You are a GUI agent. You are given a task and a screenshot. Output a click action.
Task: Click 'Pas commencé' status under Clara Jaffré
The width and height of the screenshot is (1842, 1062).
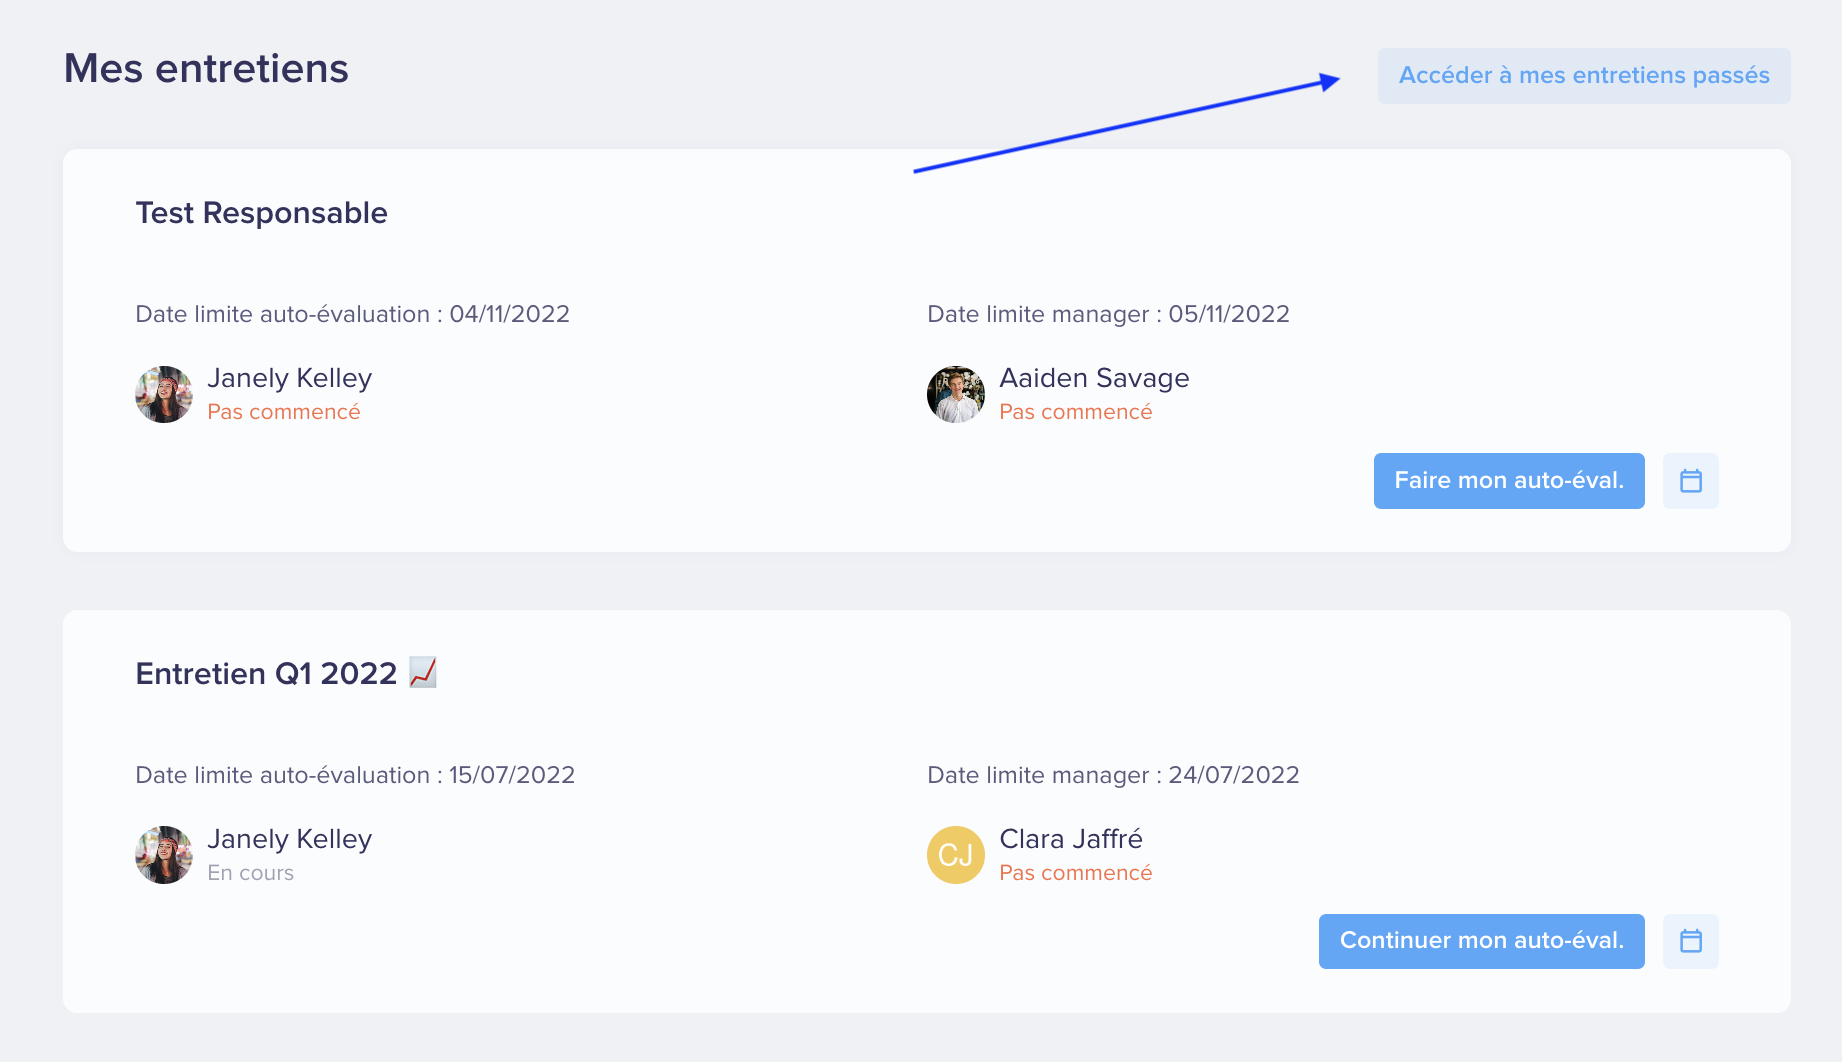pyautogui.click(x=1076, y=873)
